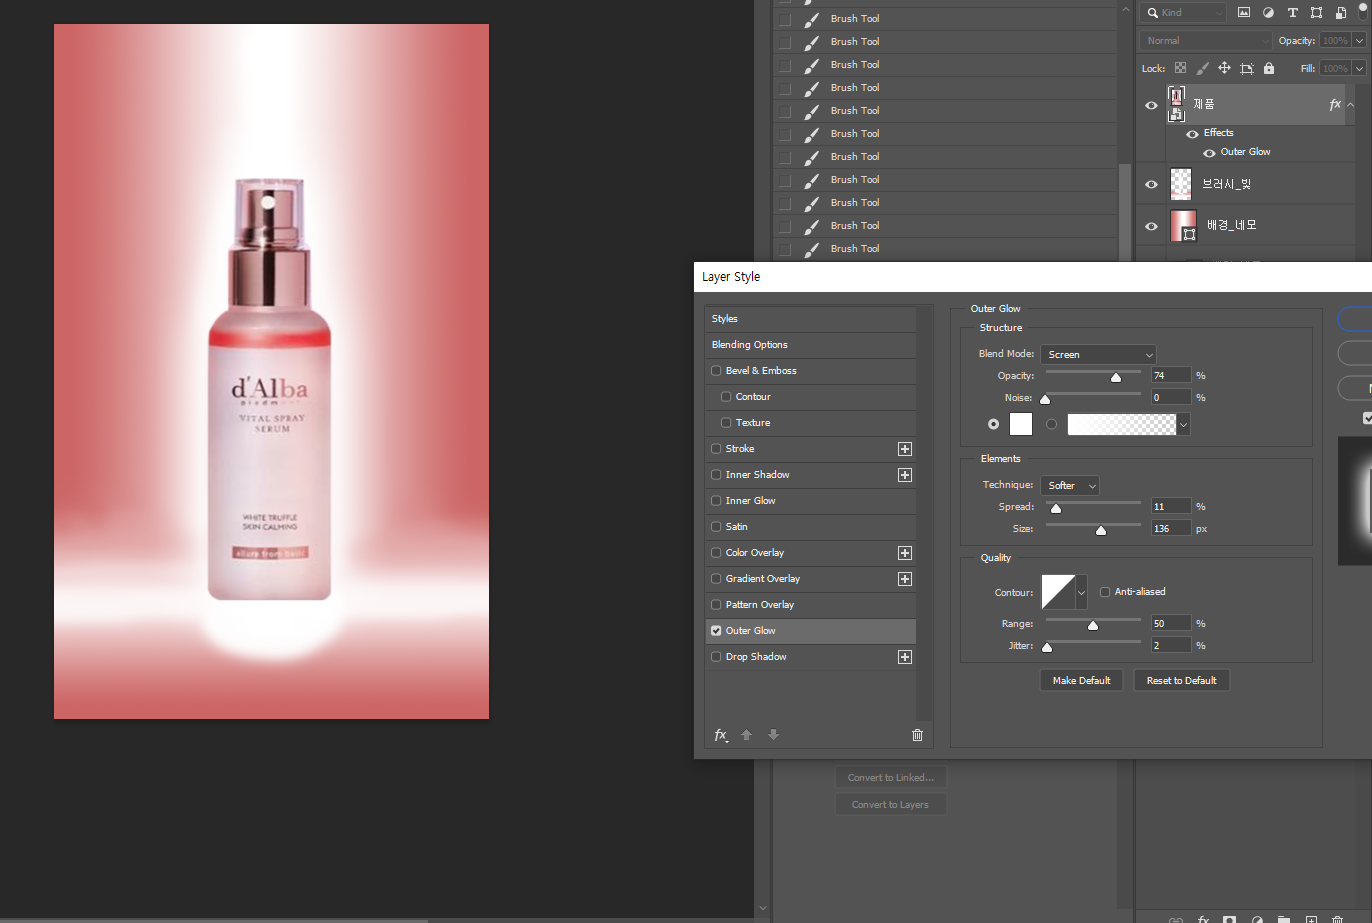The height and width of the screenshot is (923, 1372).
Task: Filter layers by pixel layers icon
Action: [x=1244, y=12]
